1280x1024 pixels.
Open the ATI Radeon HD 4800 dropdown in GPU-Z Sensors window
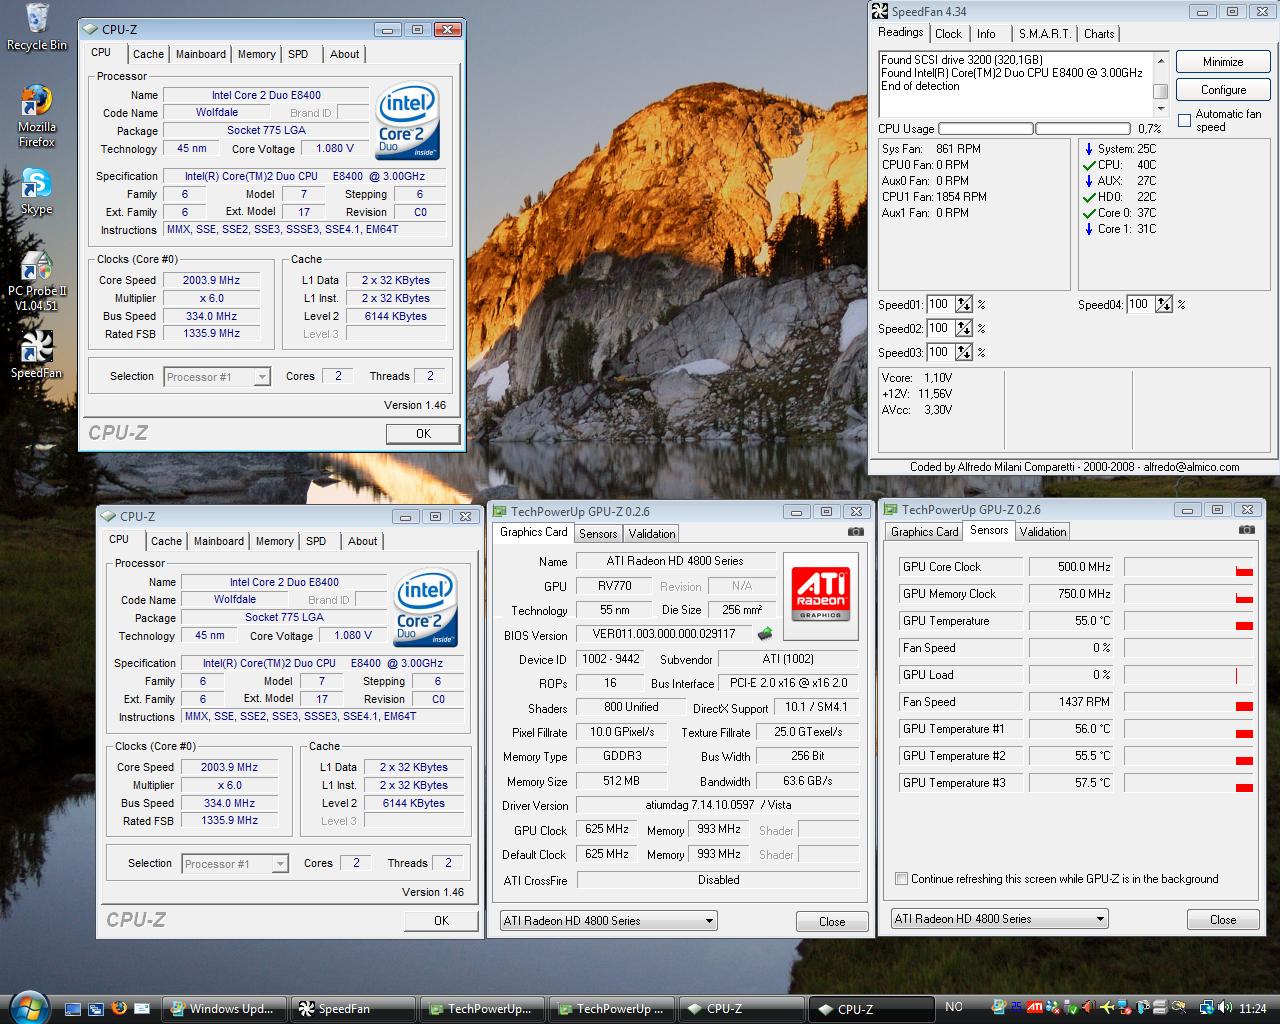pos(999,919)
